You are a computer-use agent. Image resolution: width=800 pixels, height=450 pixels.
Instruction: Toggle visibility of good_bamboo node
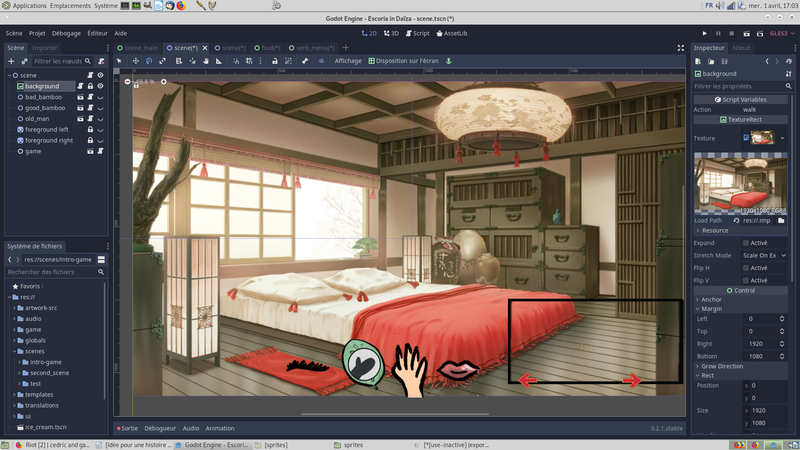point(101,108)
